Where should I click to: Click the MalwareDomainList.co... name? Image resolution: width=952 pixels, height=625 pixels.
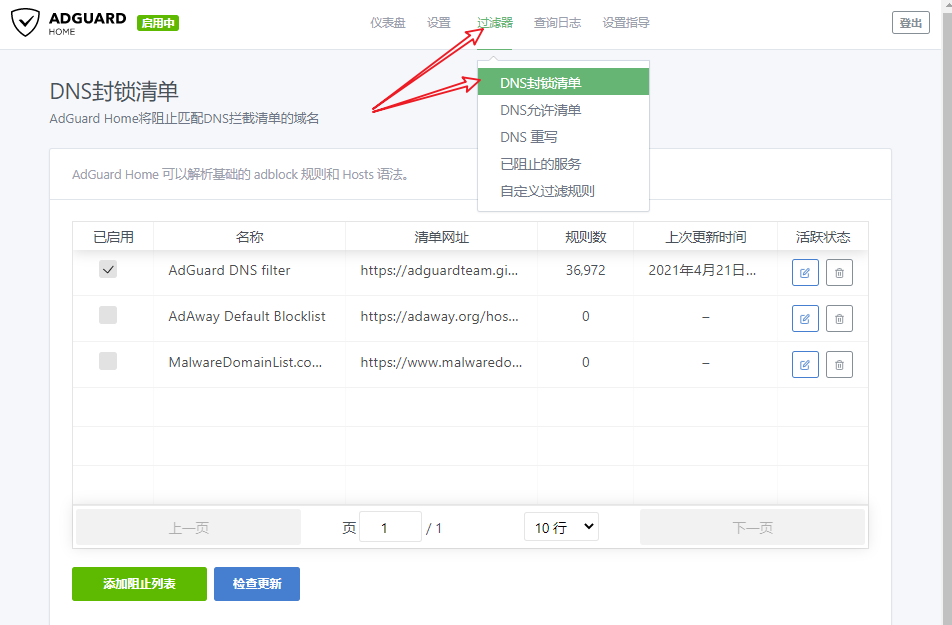(x=245, y=363)
